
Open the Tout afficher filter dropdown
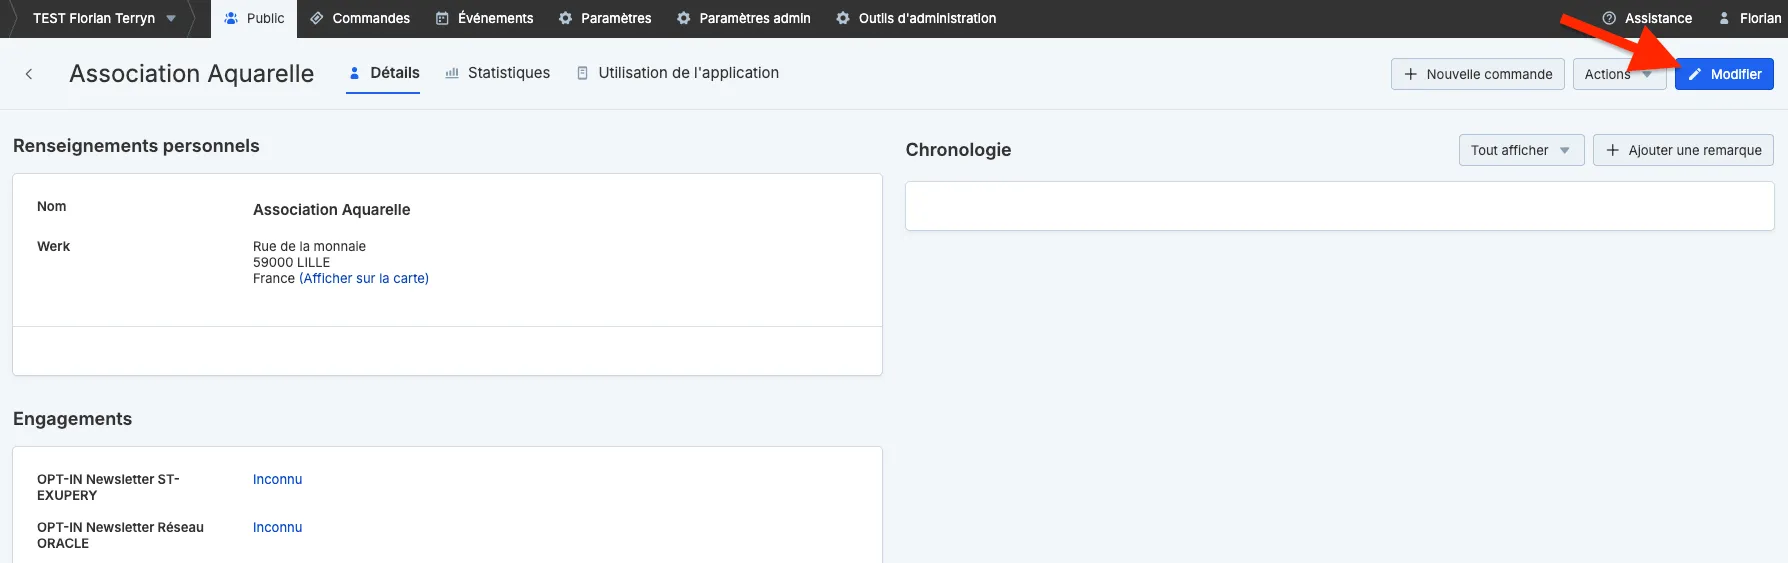1521,150
